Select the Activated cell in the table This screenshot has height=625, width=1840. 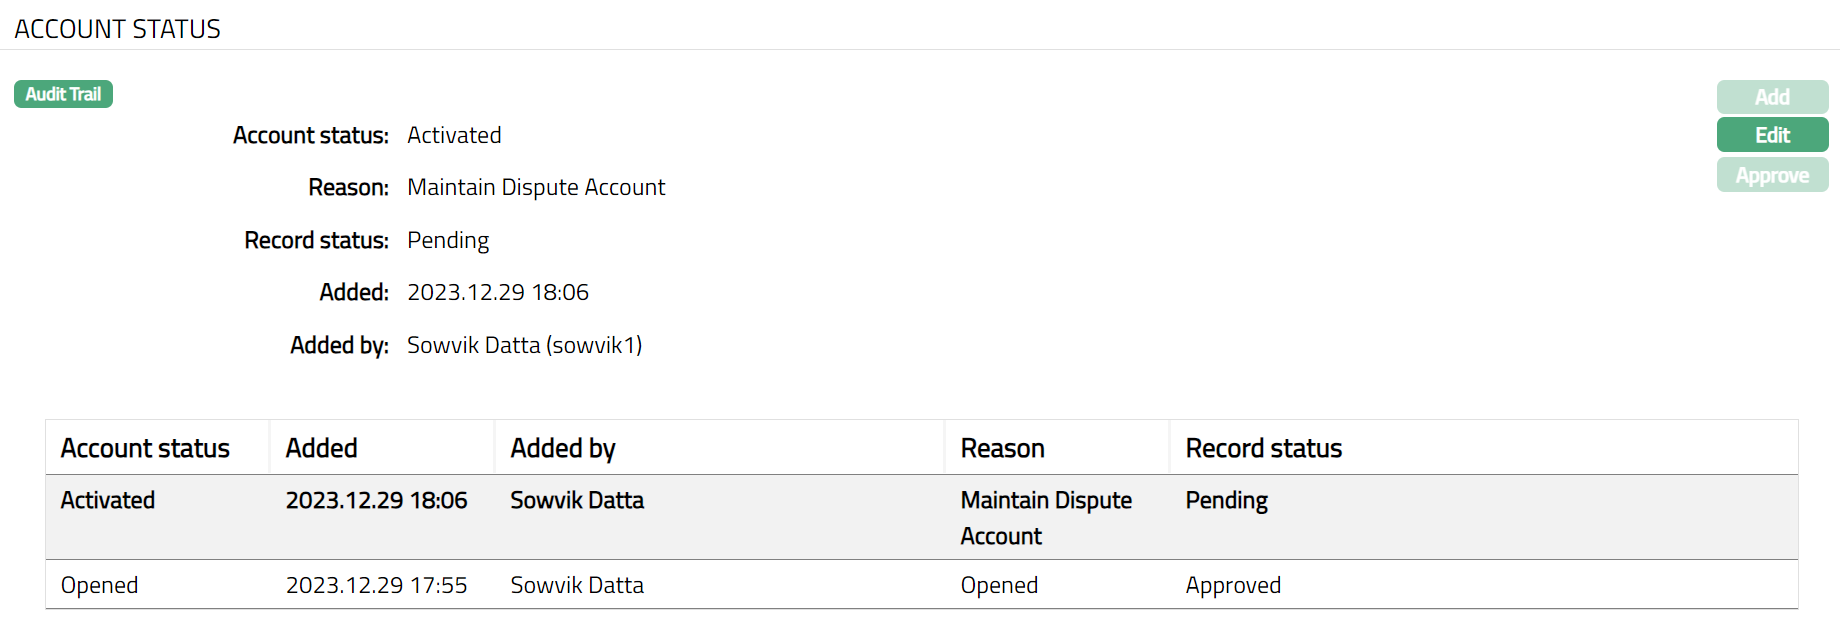click(108, 500)
